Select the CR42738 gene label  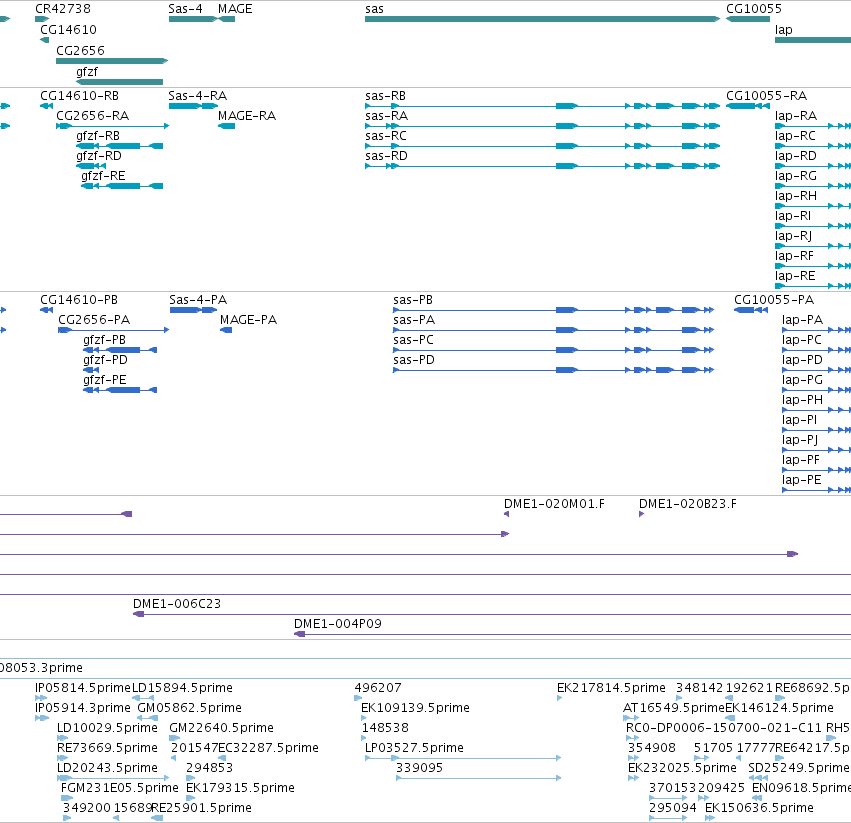click(x=62, y=9)
